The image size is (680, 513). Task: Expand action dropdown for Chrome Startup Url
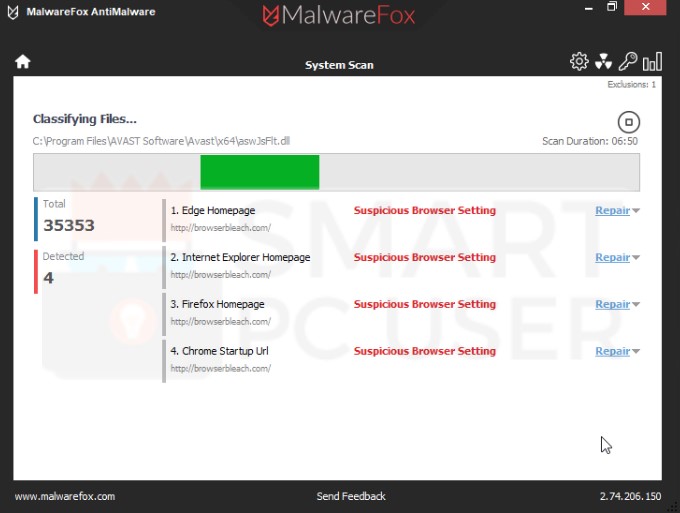point(636,351)
